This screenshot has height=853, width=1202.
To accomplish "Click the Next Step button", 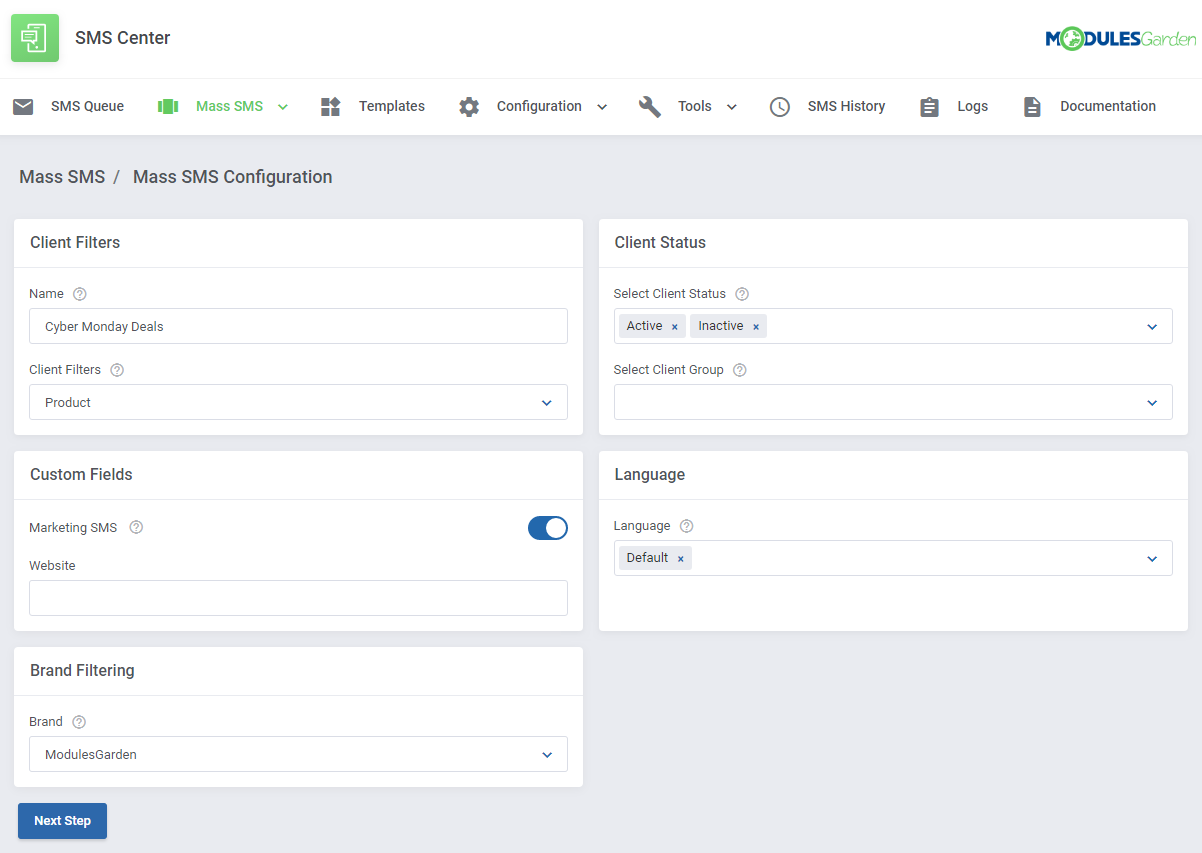I will (x=62, y=820).
